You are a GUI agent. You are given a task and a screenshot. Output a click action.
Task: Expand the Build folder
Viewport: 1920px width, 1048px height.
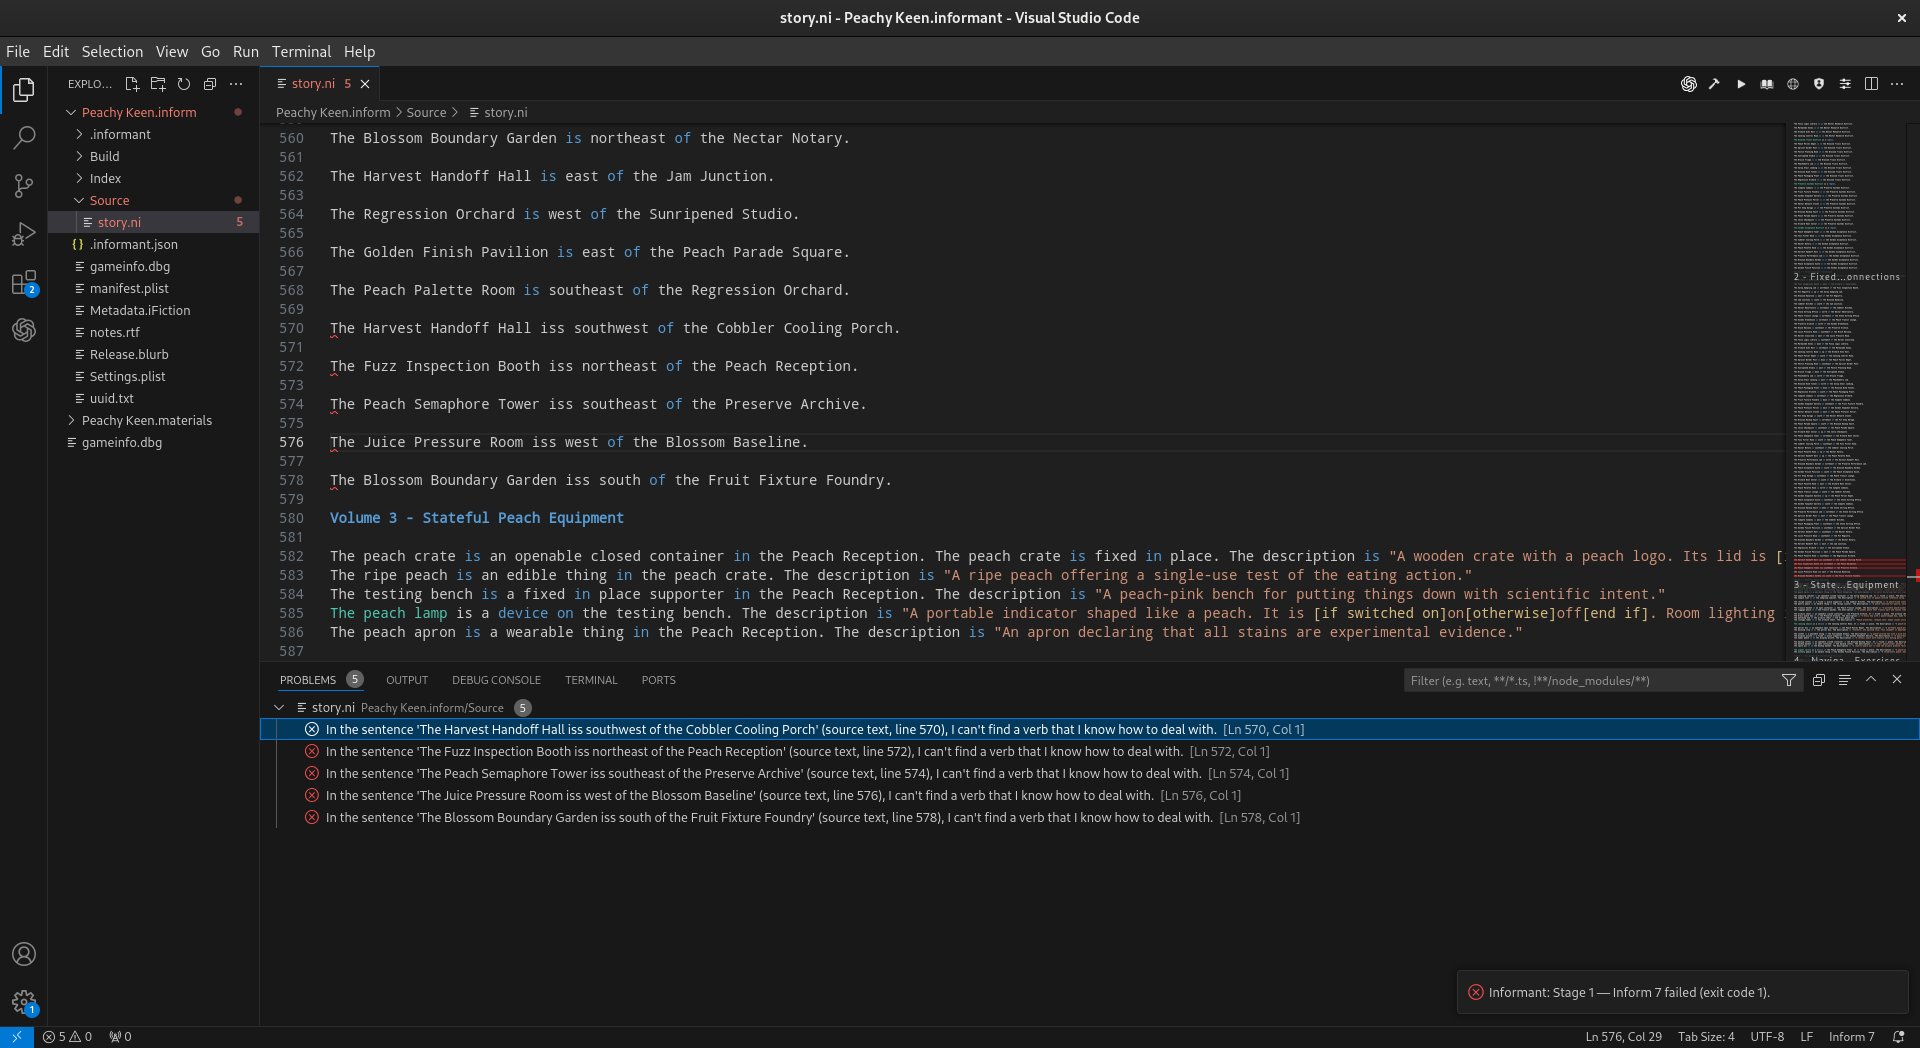tap(104, 156)
